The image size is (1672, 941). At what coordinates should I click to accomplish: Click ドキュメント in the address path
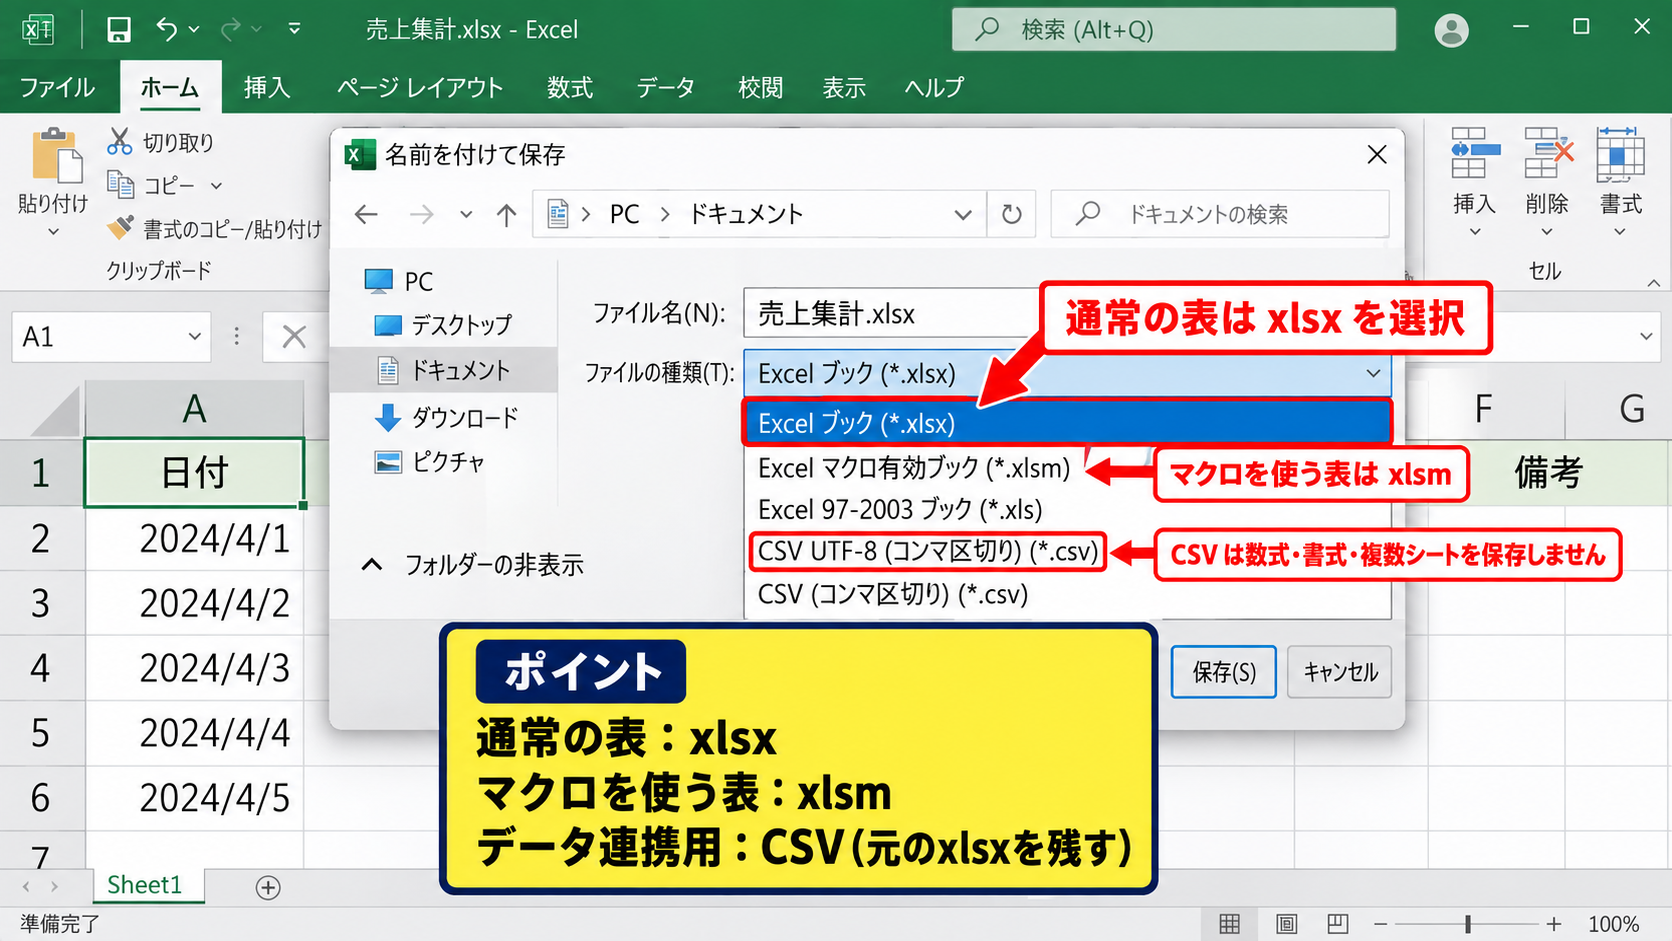(x=746, y=214)
